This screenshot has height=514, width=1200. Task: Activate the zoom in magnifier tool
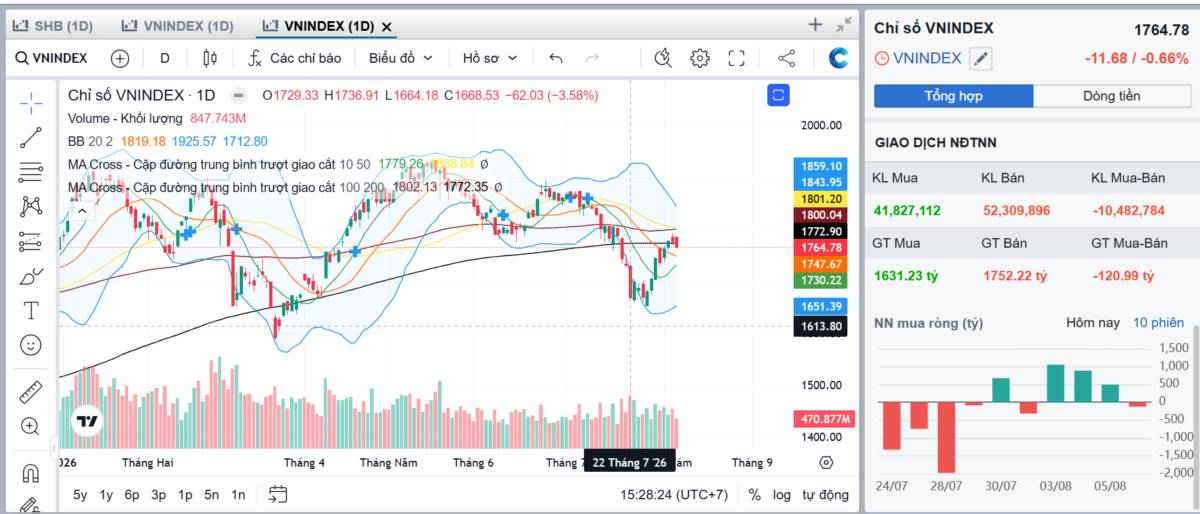[x=31, y=426]
